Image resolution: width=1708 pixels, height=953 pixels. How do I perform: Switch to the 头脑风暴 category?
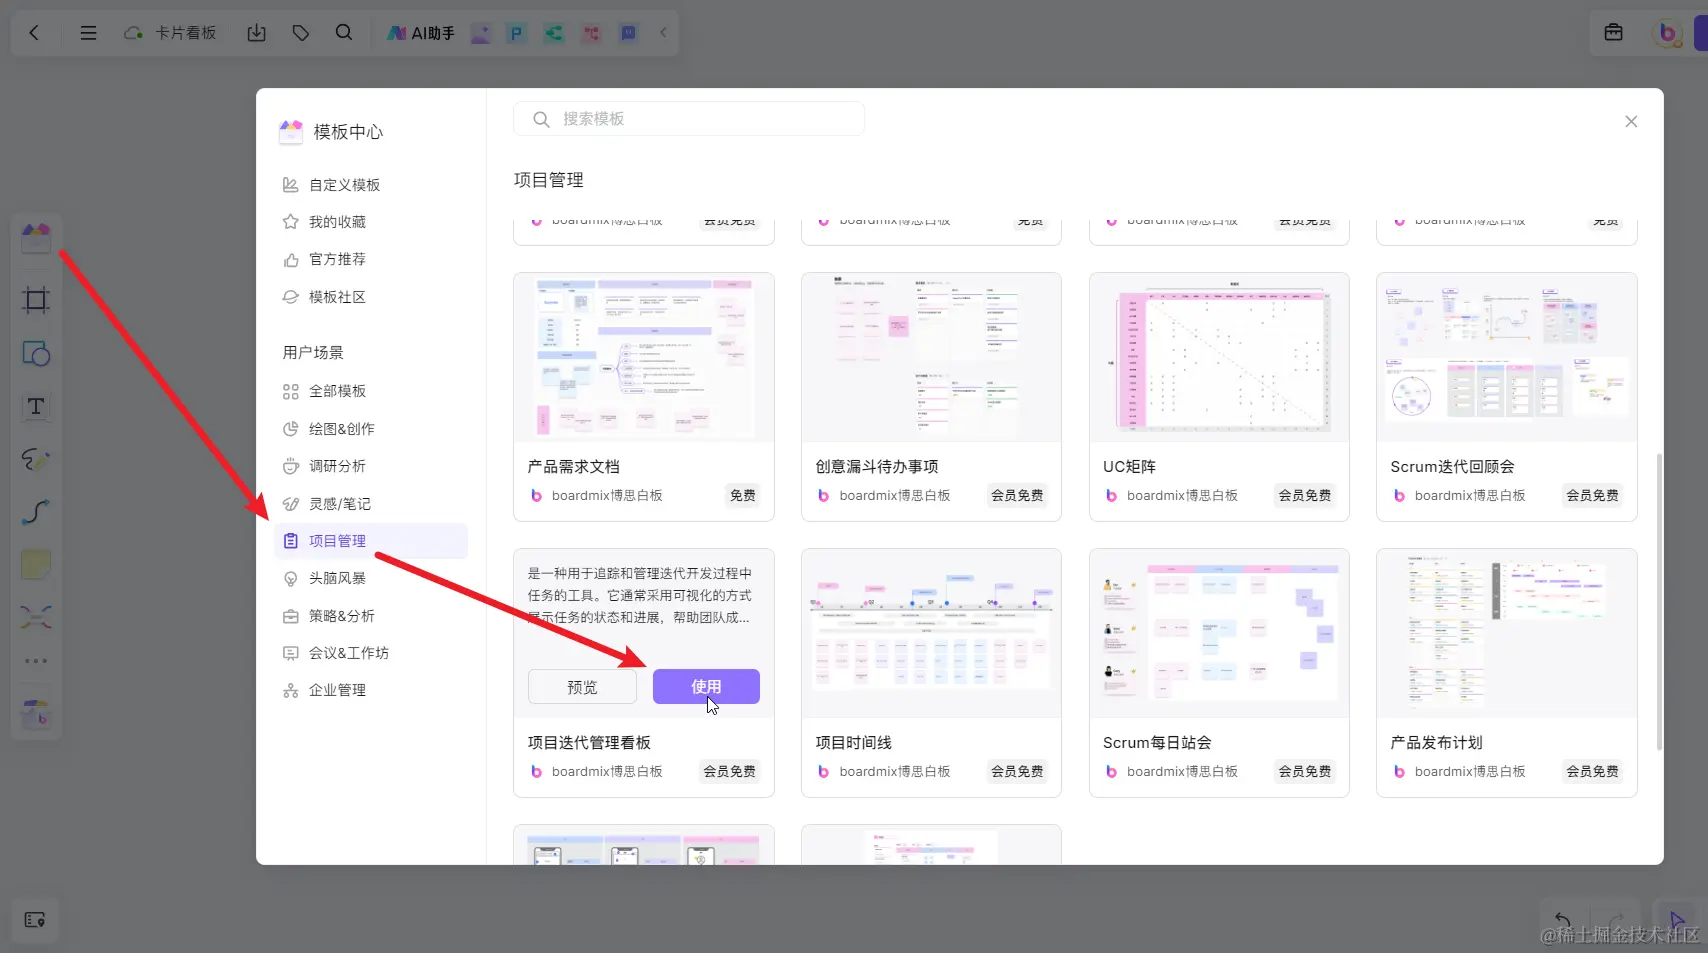coord(338,577)
